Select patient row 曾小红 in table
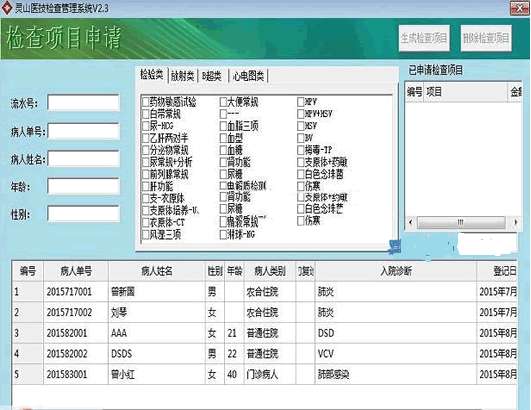This screenshot has width=531, height=410. click(264, 374)
